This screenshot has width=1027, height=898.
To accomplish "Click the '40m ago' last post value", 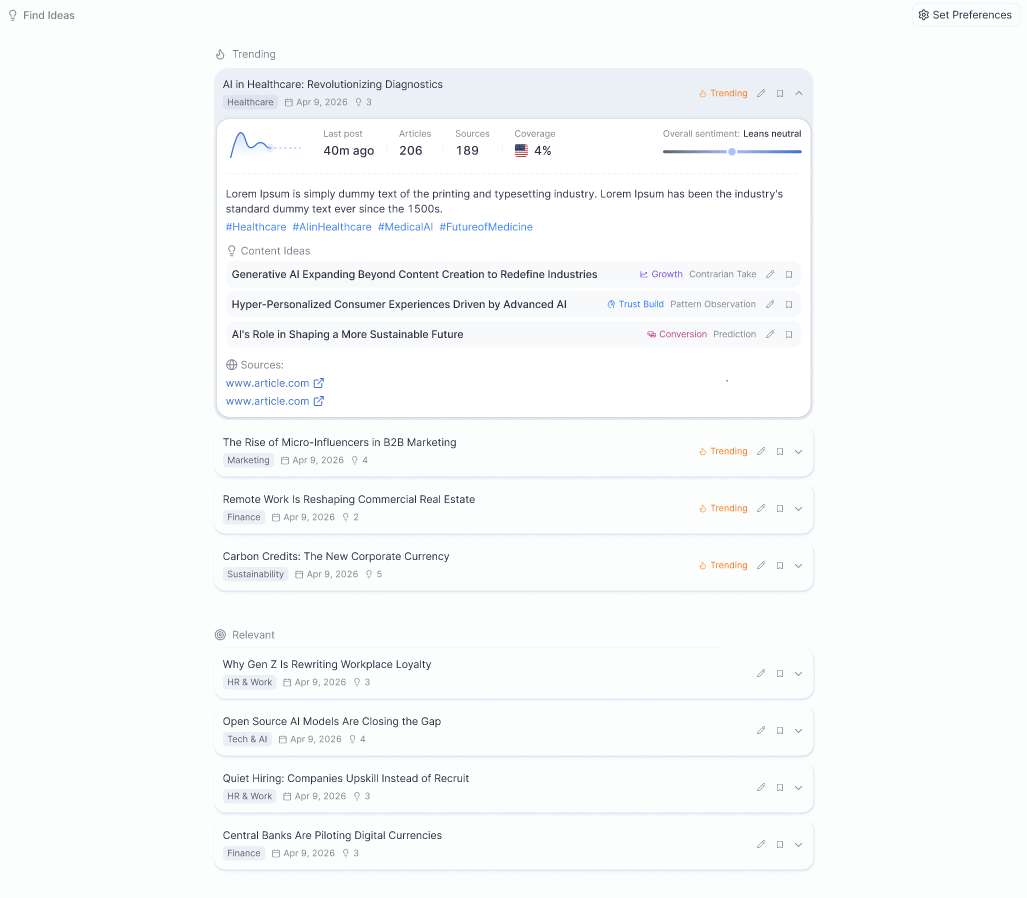I will click(x=348, y=151).
